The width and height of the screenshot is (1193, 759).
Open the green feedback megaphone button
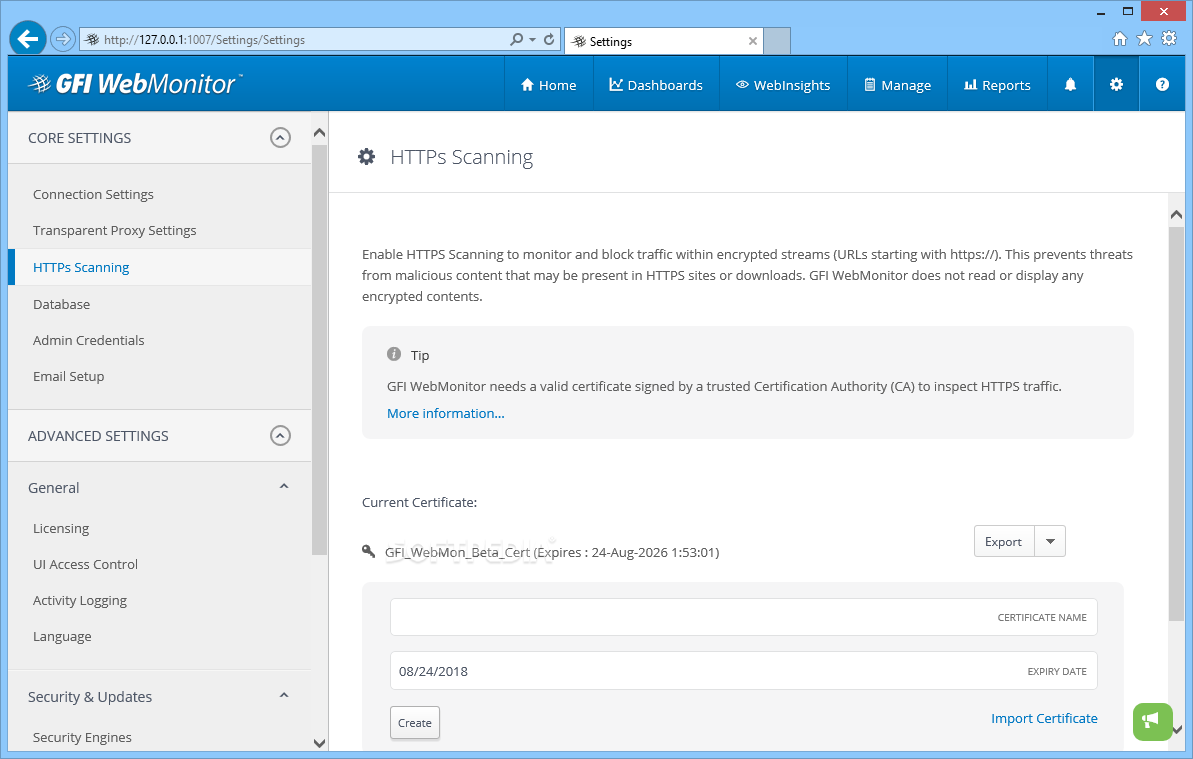(1153, 721)
